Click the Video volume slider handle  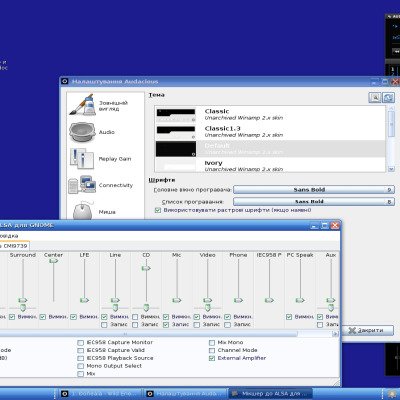pyautogui.click(x=207, y=300)
